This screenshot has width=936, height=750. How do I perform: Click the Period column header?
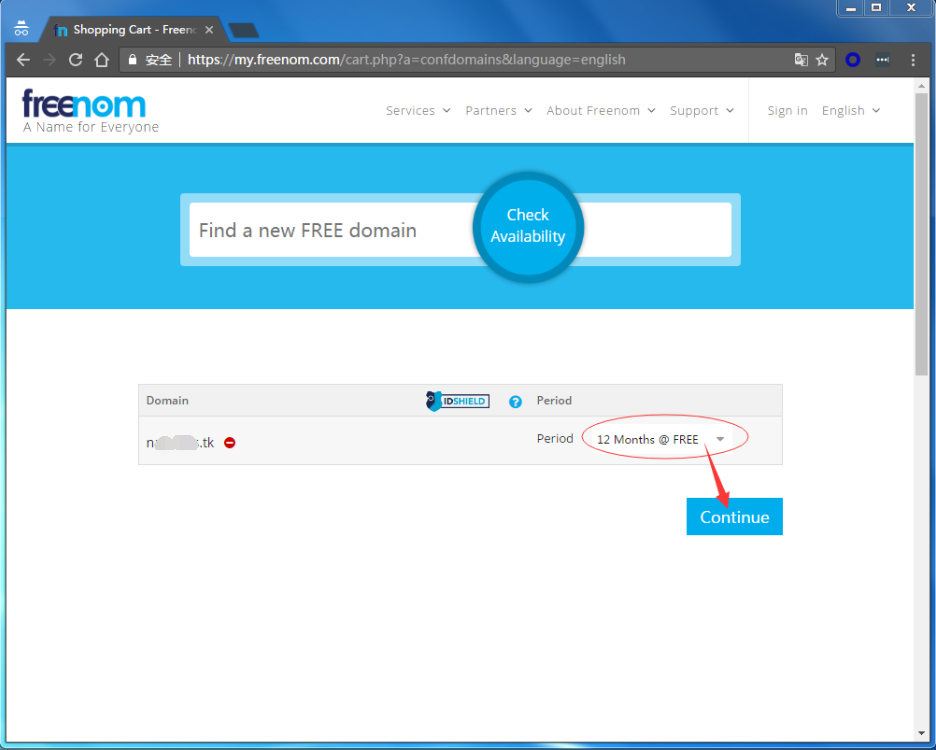(554, 401)
